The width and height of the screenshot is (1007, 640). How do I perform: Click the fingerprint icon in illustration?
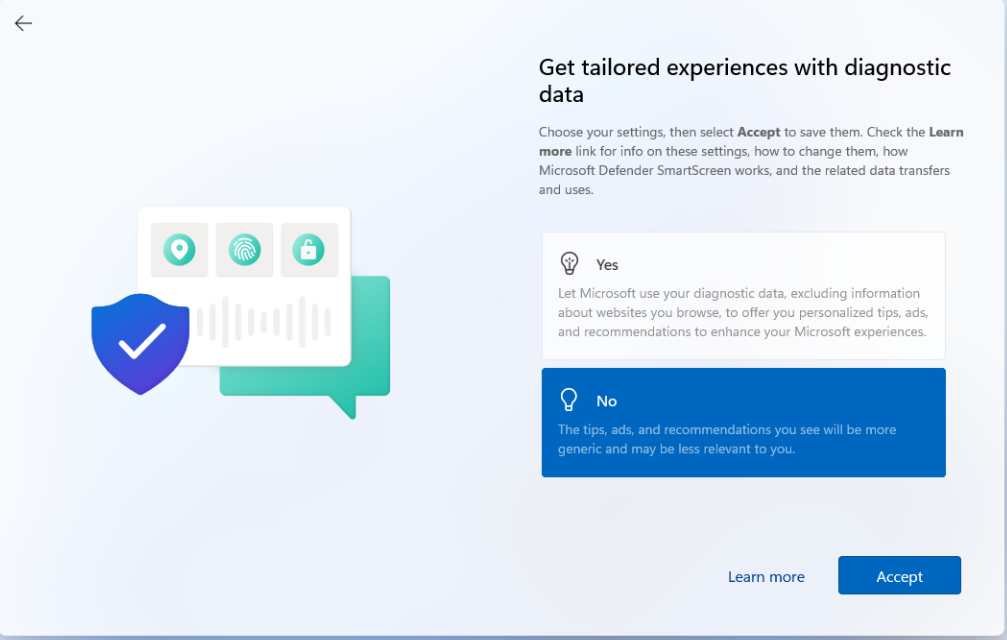click(244, 249)
